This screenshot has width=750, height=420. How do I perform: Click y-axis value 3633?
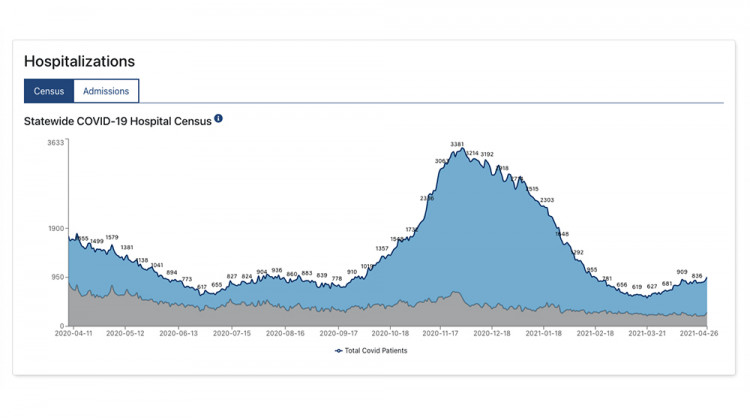55,143
